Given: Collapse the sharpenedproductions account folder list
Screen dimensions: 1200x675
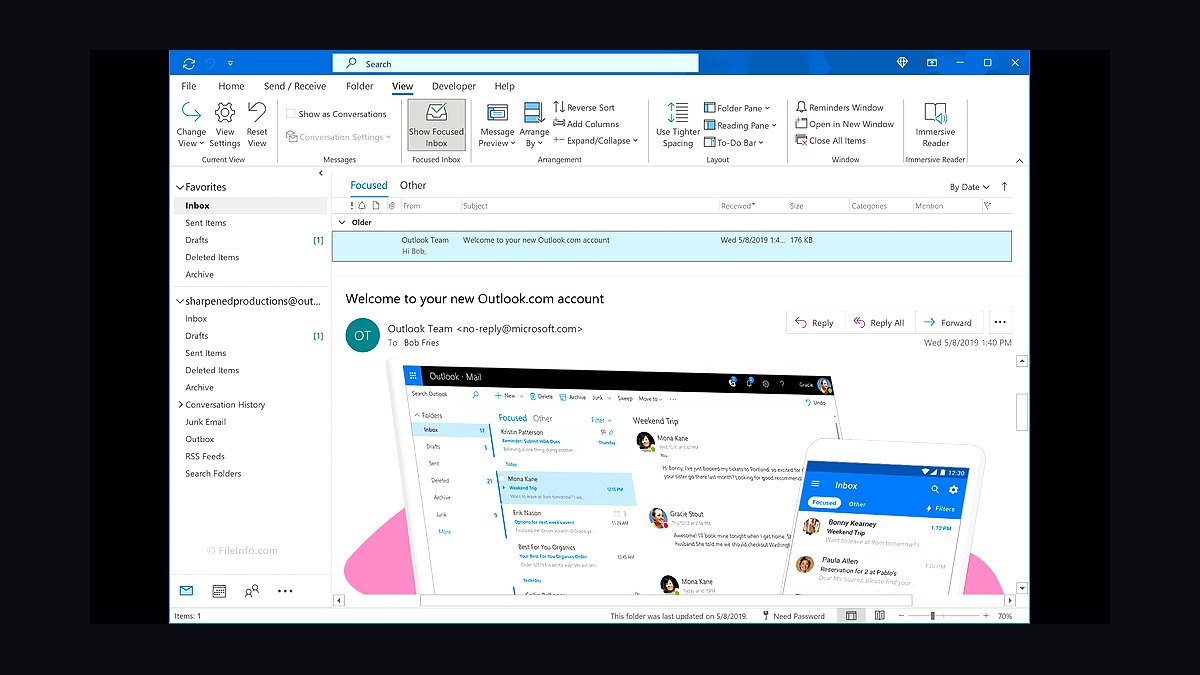Looking at the screenshot, I should (180, 300).
